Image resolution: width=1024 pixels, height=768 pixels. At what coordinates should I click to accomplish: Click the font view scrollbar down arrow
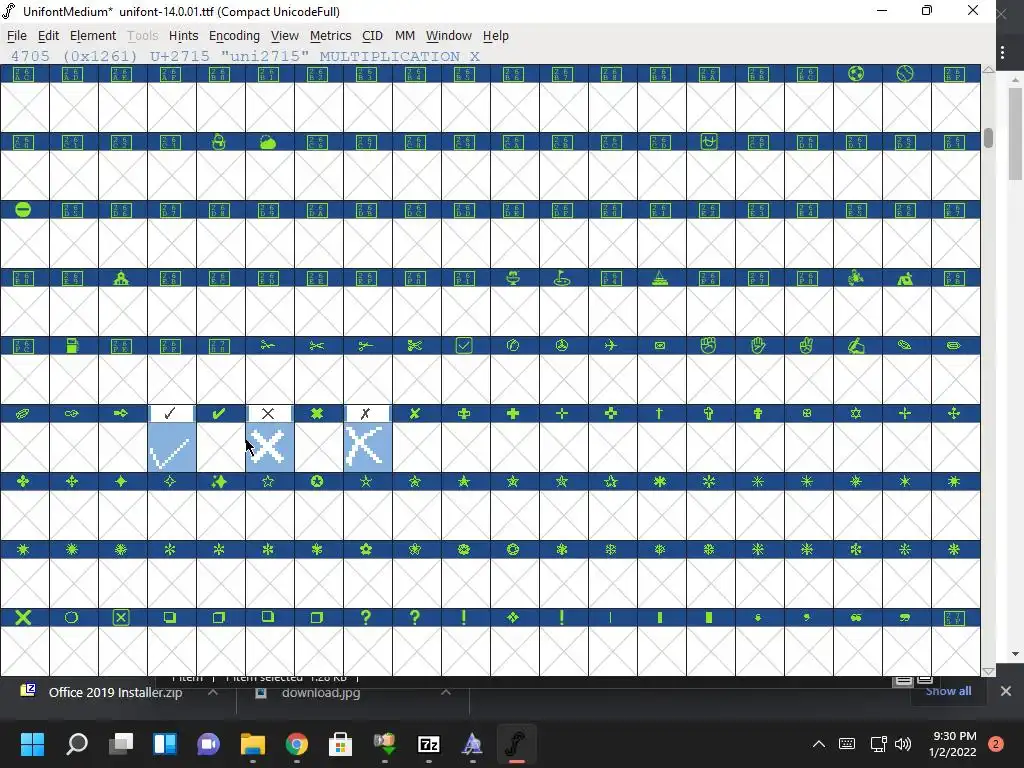(989, 671)
